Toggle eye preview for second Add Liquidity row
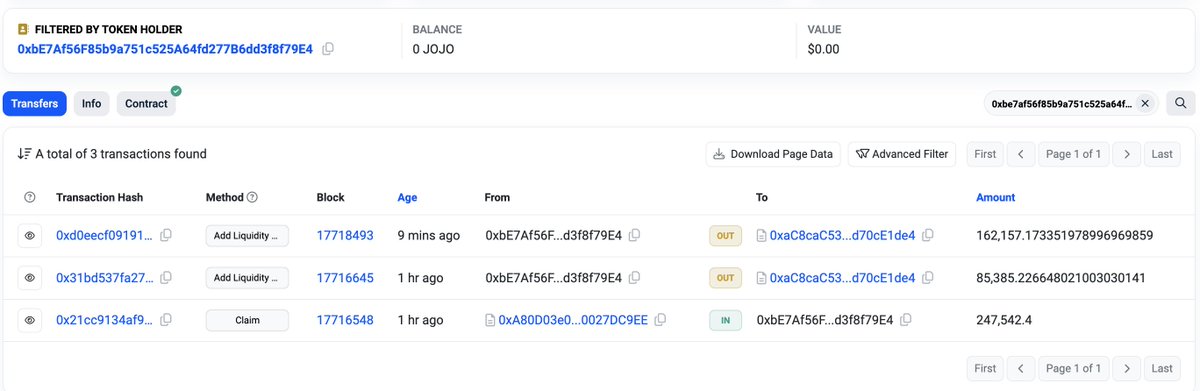Screen dimensions: 1200x391 [x=30, y=278]
